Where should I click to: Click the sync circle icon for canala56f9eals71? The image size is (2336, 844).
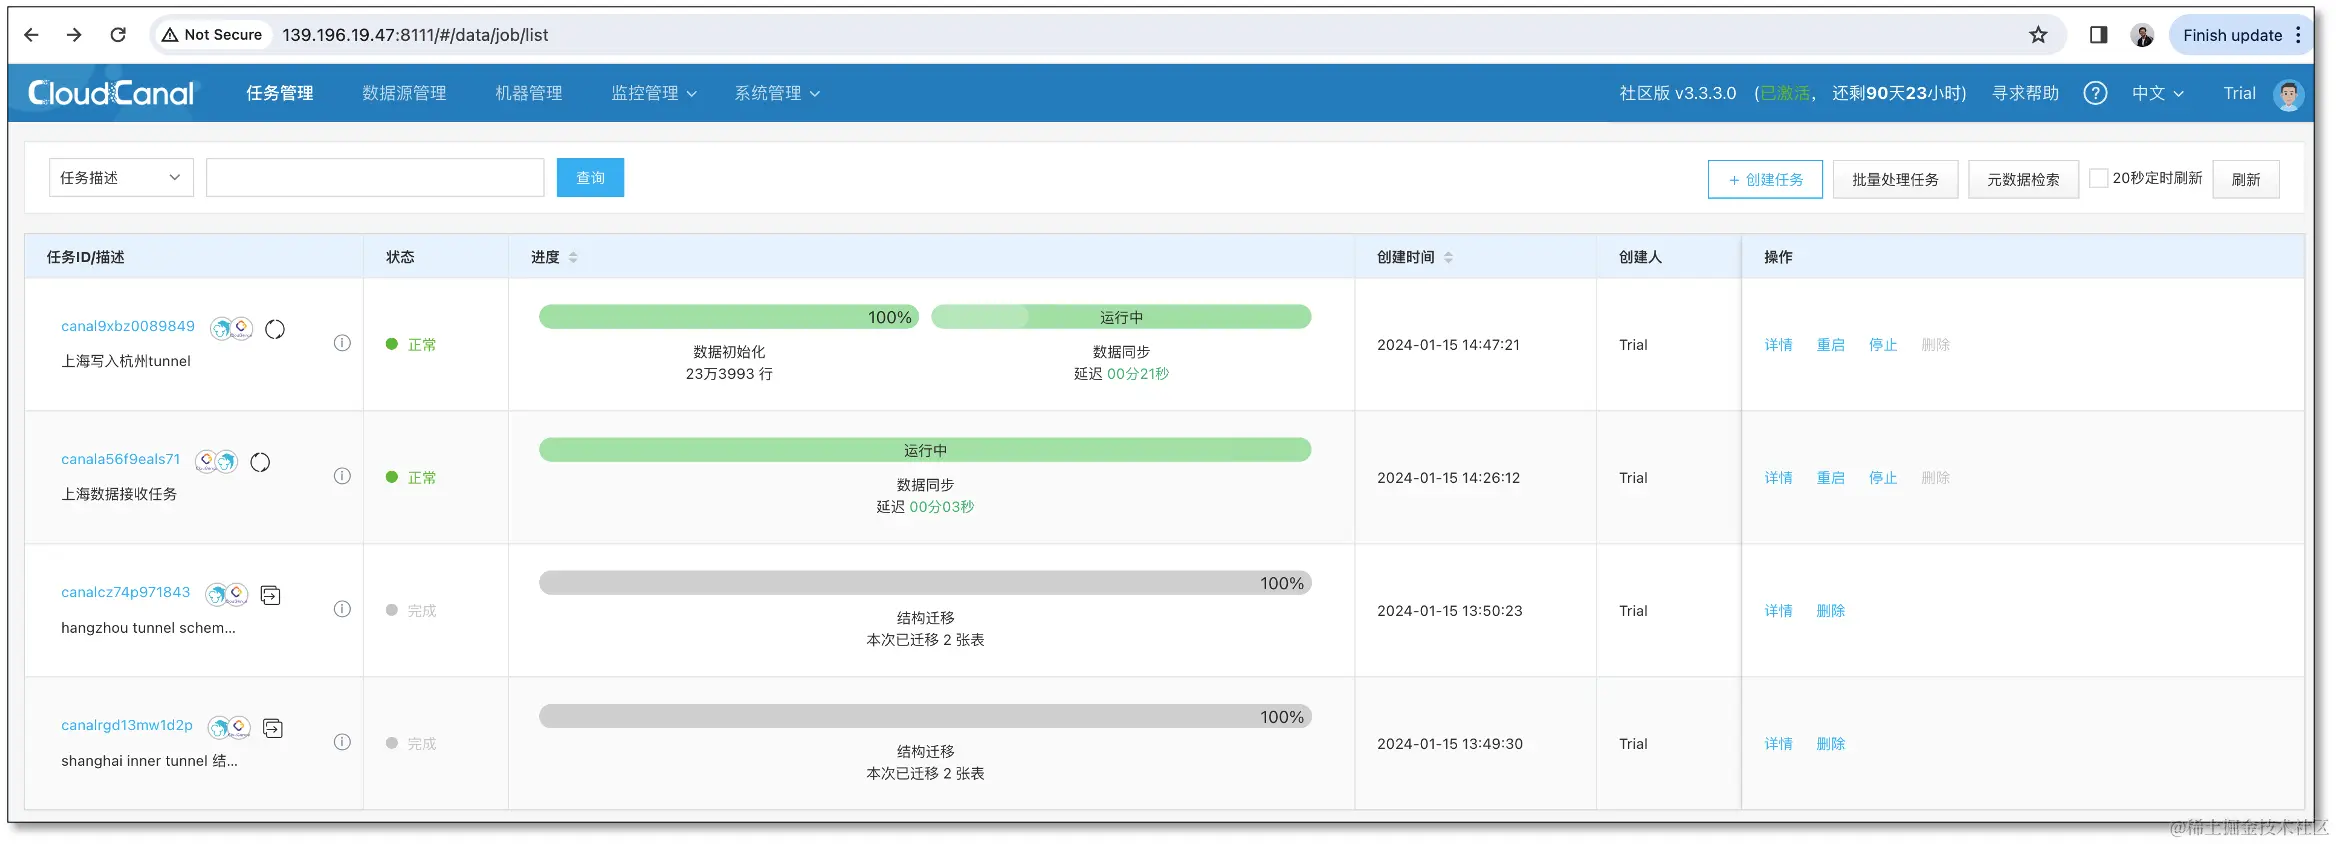260,462
